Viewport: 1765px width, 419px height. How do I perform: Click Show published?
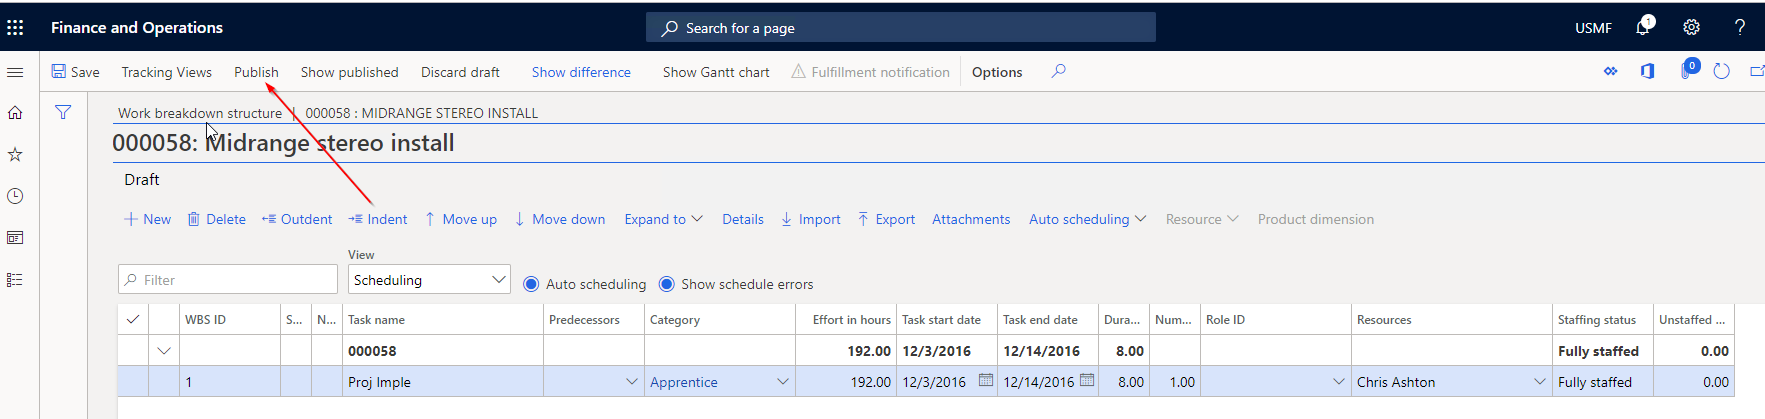coord(350,72)
